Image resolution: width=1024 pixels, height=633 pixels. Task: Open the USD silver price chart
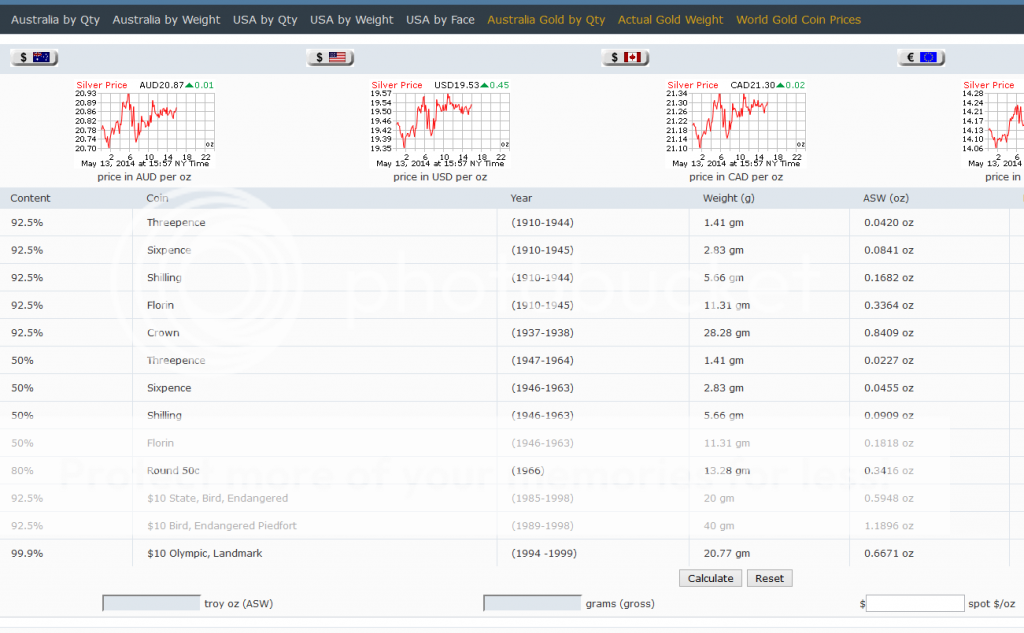click(441, 125)
